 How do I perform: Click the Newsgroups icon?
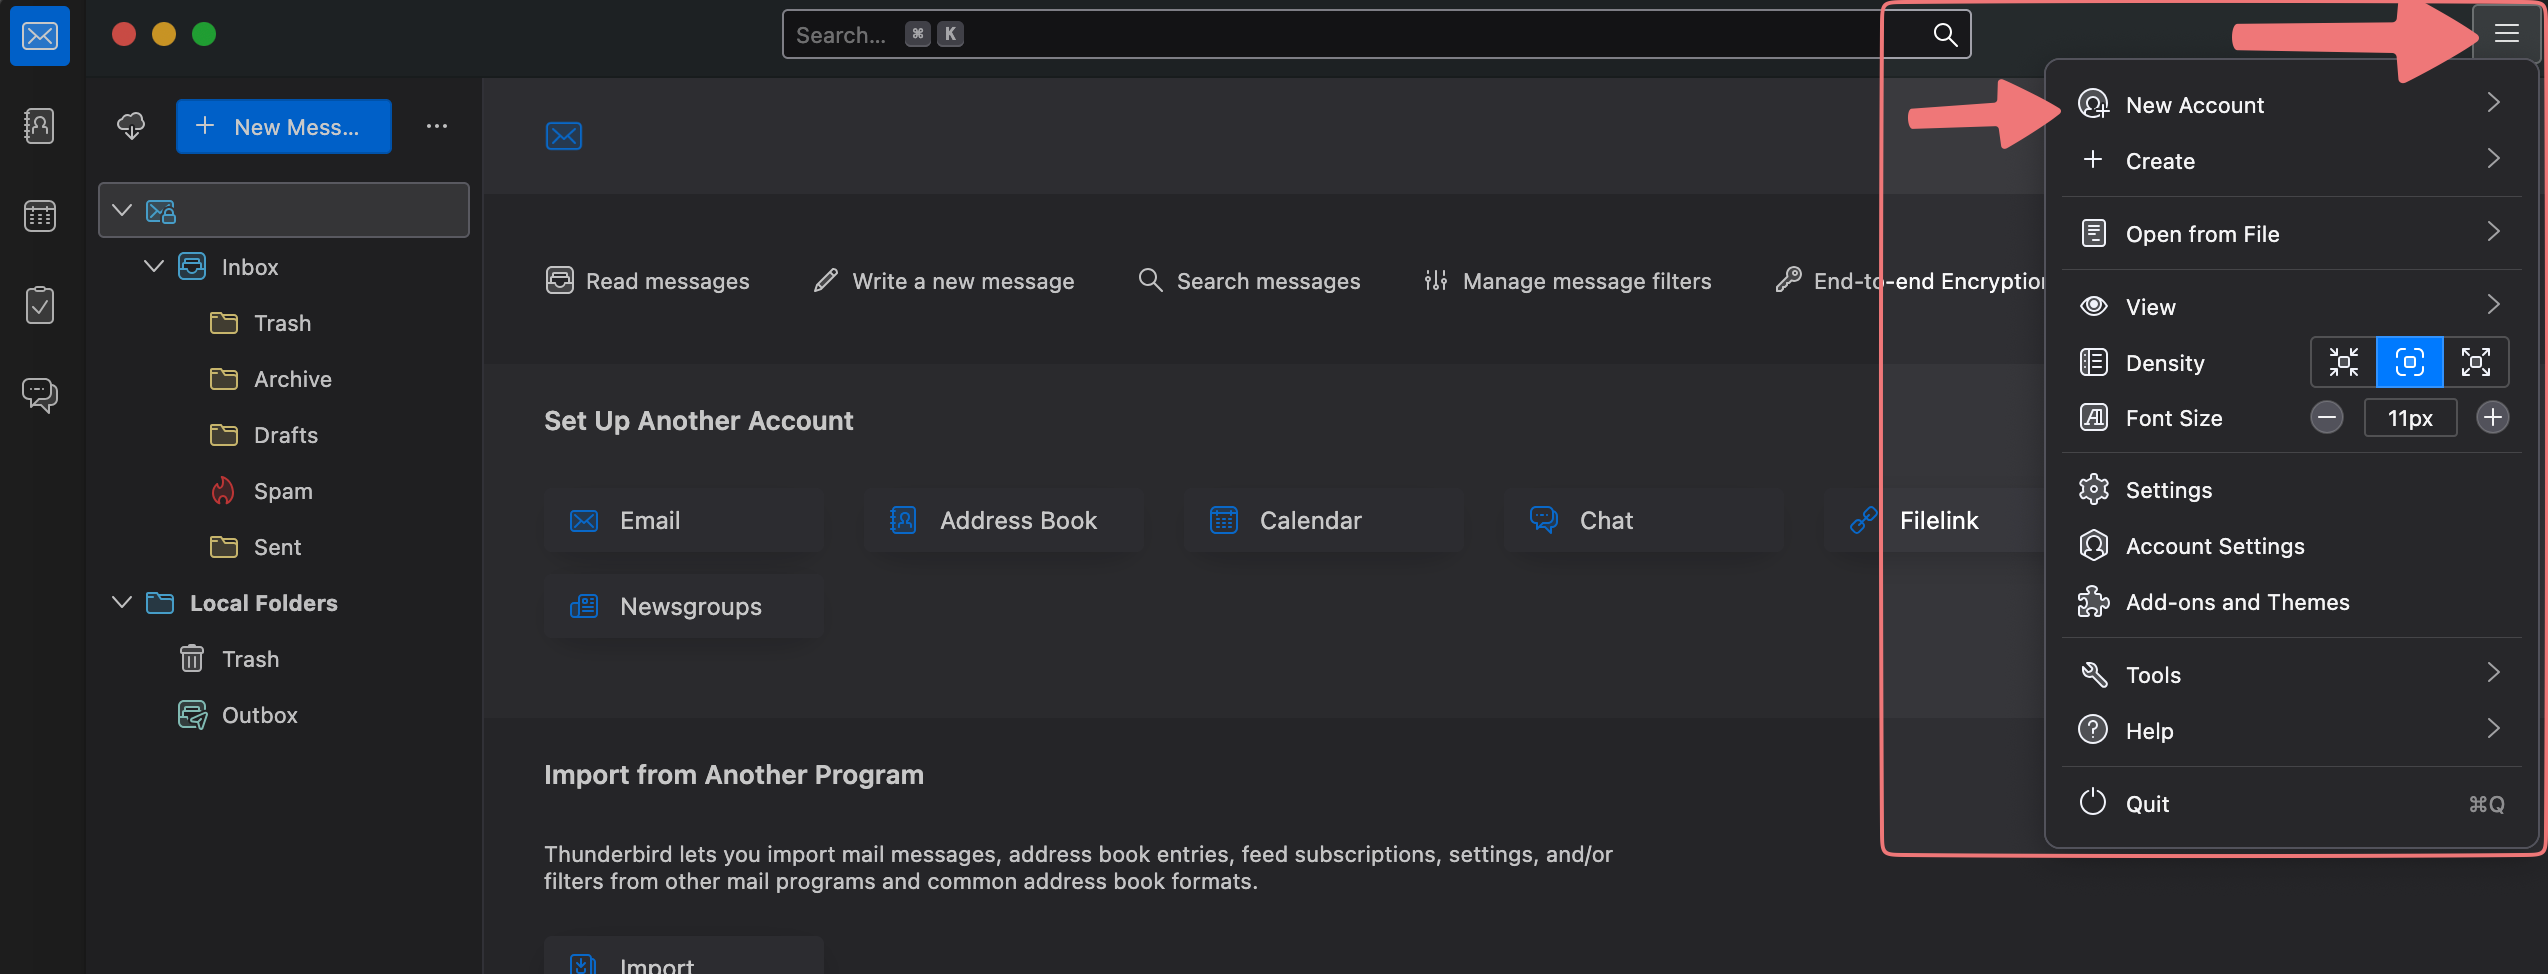click(584, 606)
